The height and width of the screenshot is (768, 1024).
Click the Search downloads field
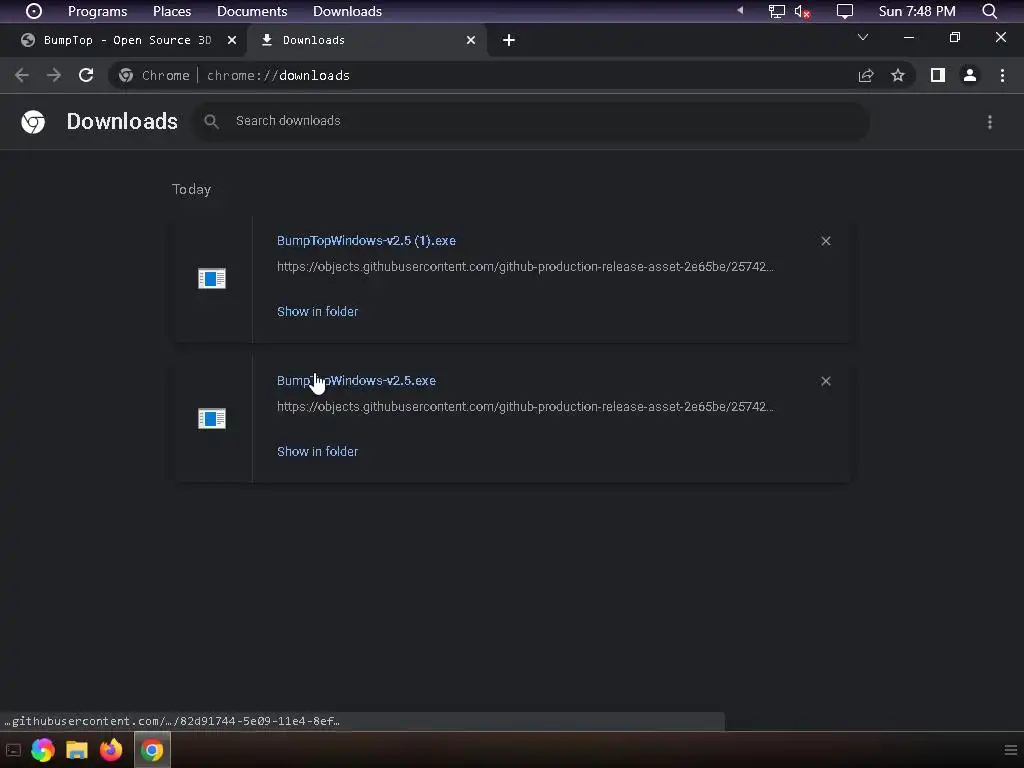tap(531, 121)
